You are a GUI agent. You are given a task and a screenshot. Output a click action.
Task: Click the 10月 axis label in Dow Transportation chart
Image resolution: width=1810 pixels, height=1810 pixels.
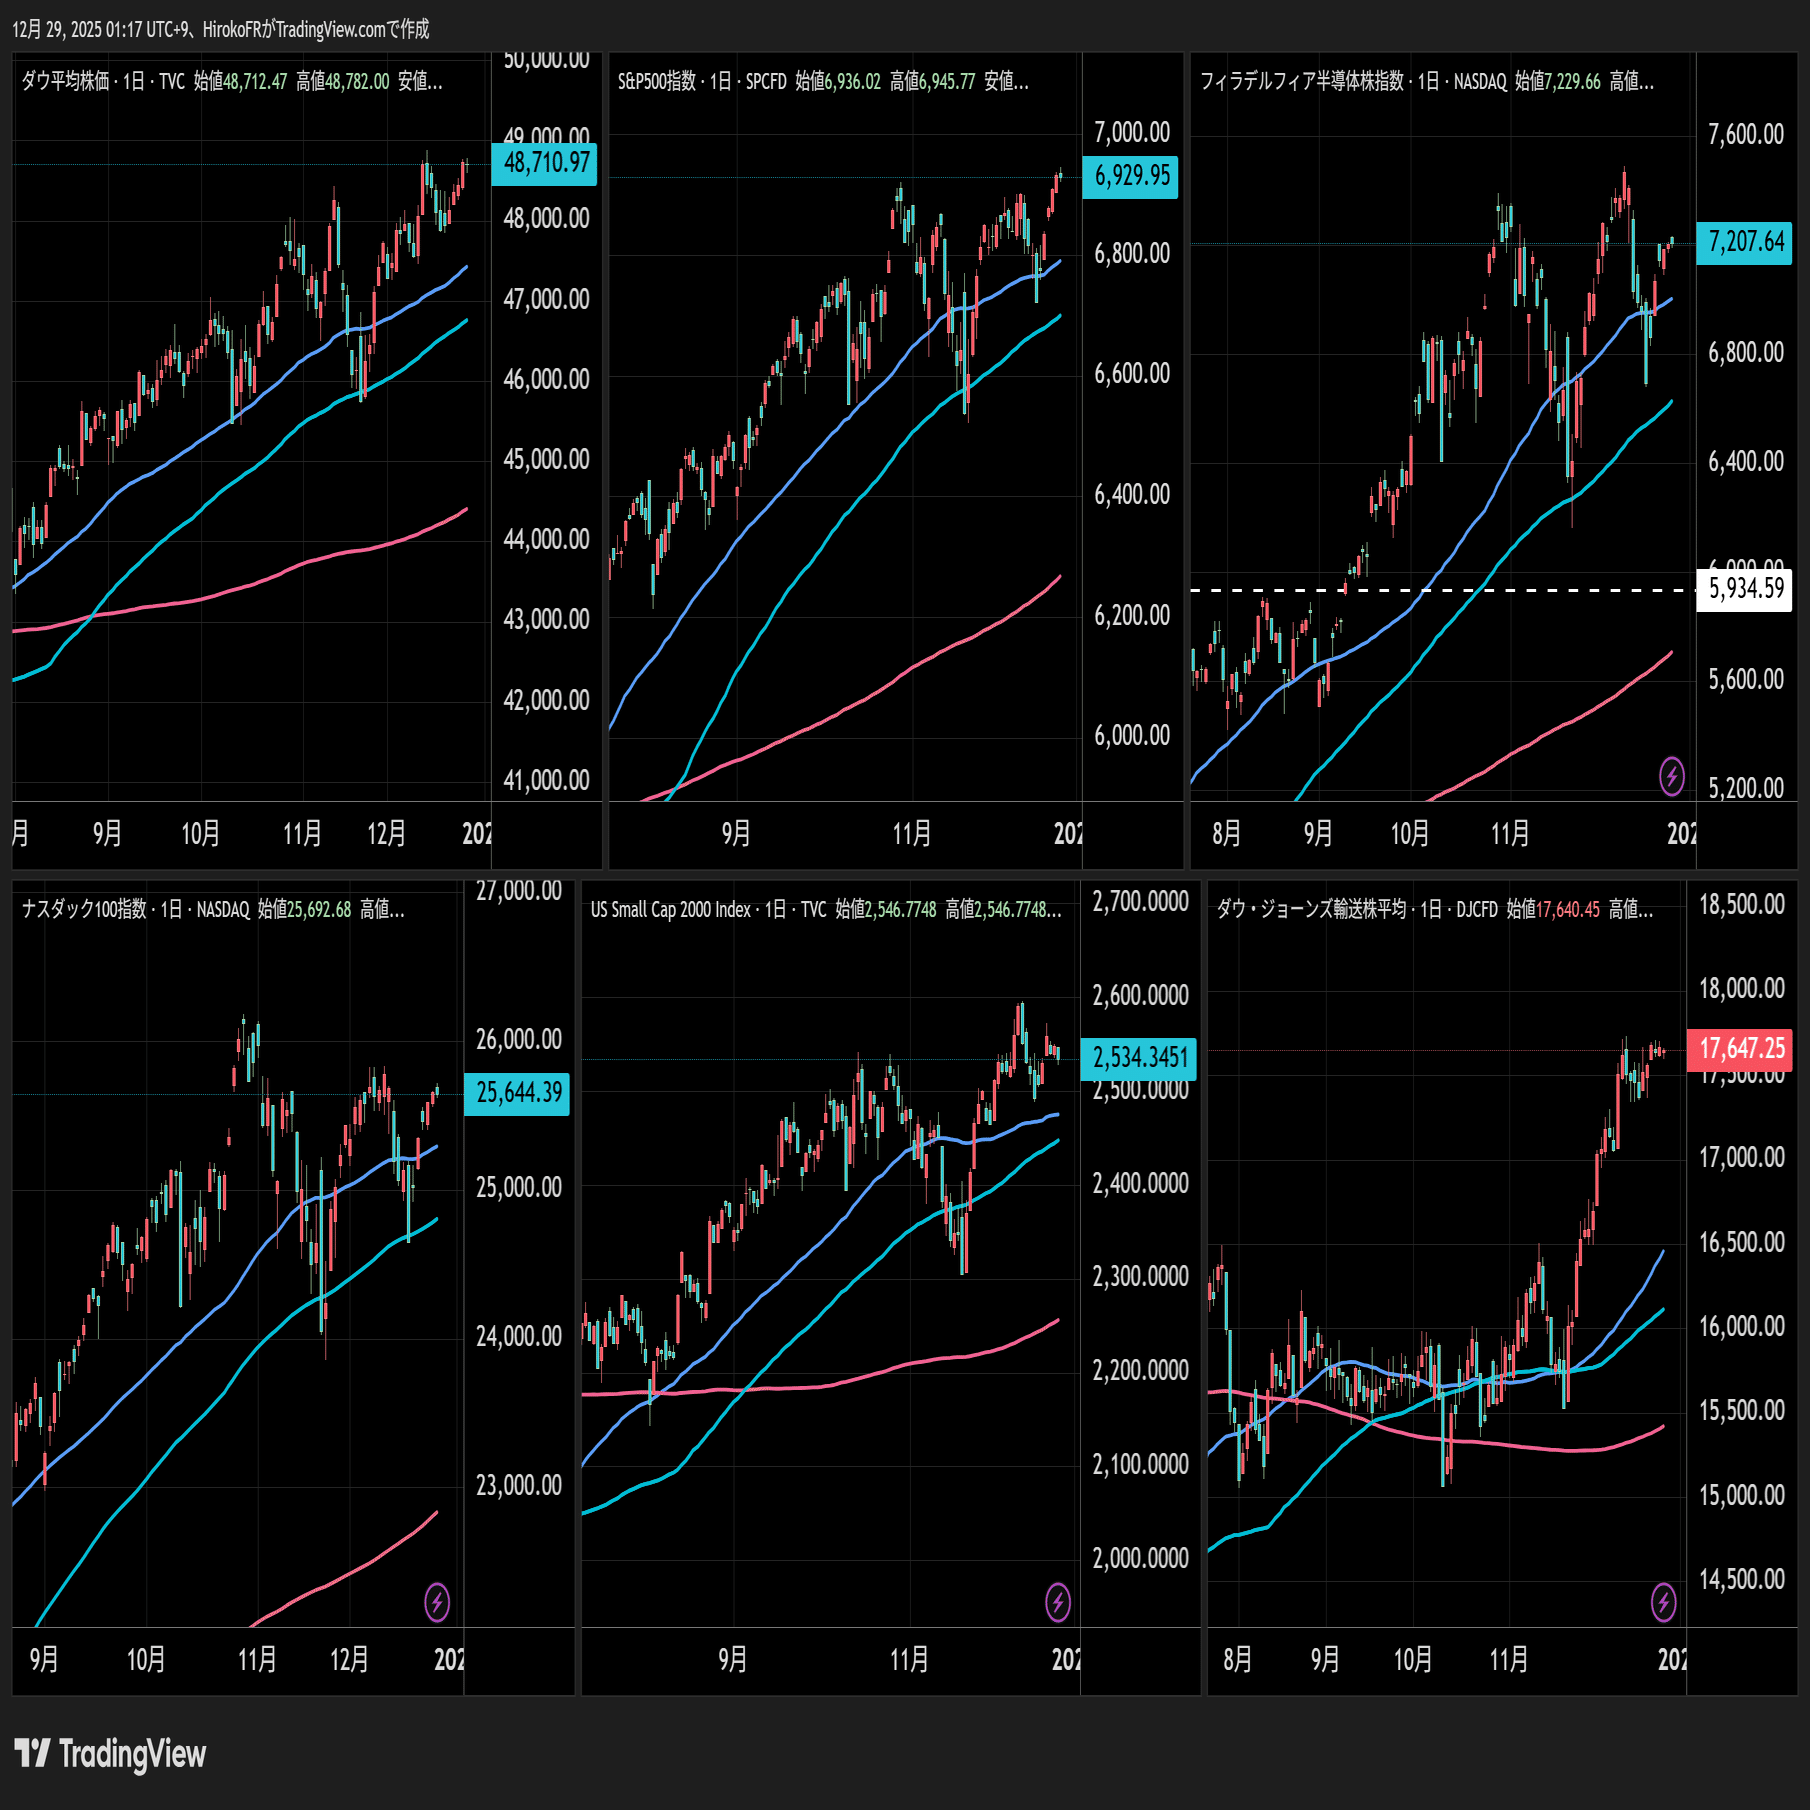tap(1413, 1660)
